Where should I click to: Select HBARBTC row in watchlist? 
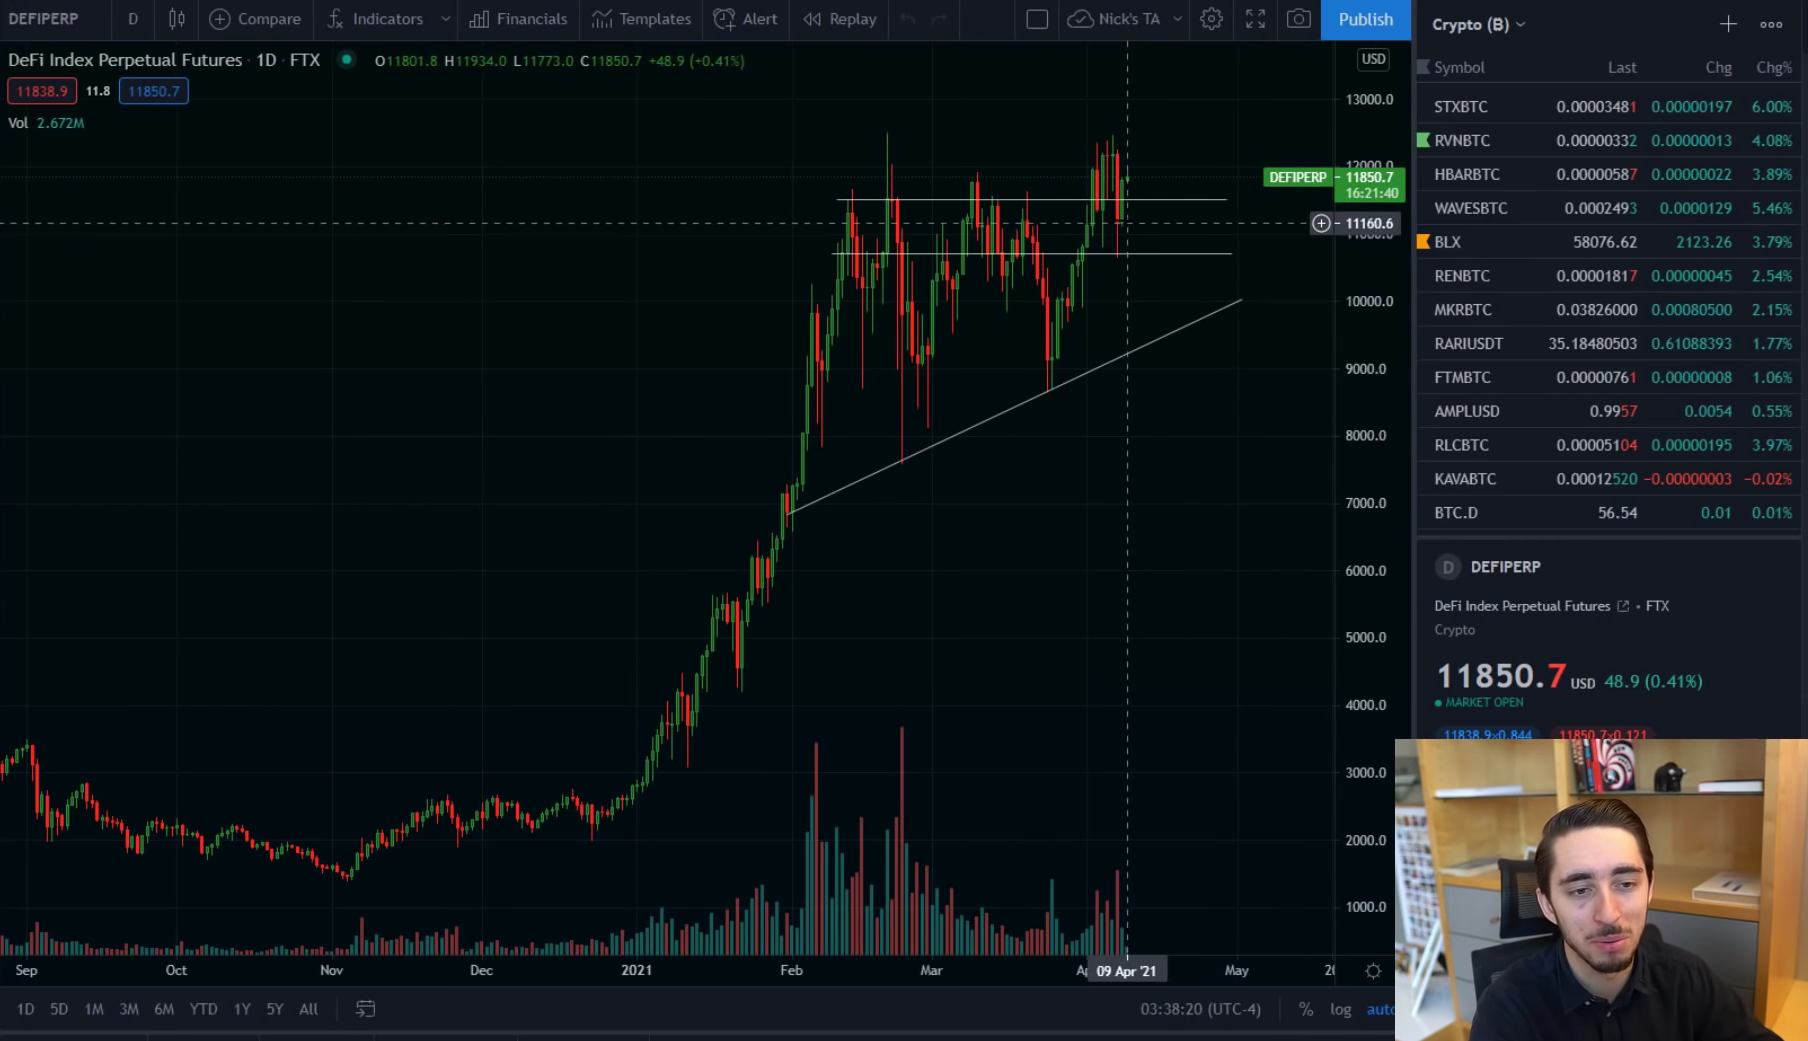click(x=1610, y=174)
